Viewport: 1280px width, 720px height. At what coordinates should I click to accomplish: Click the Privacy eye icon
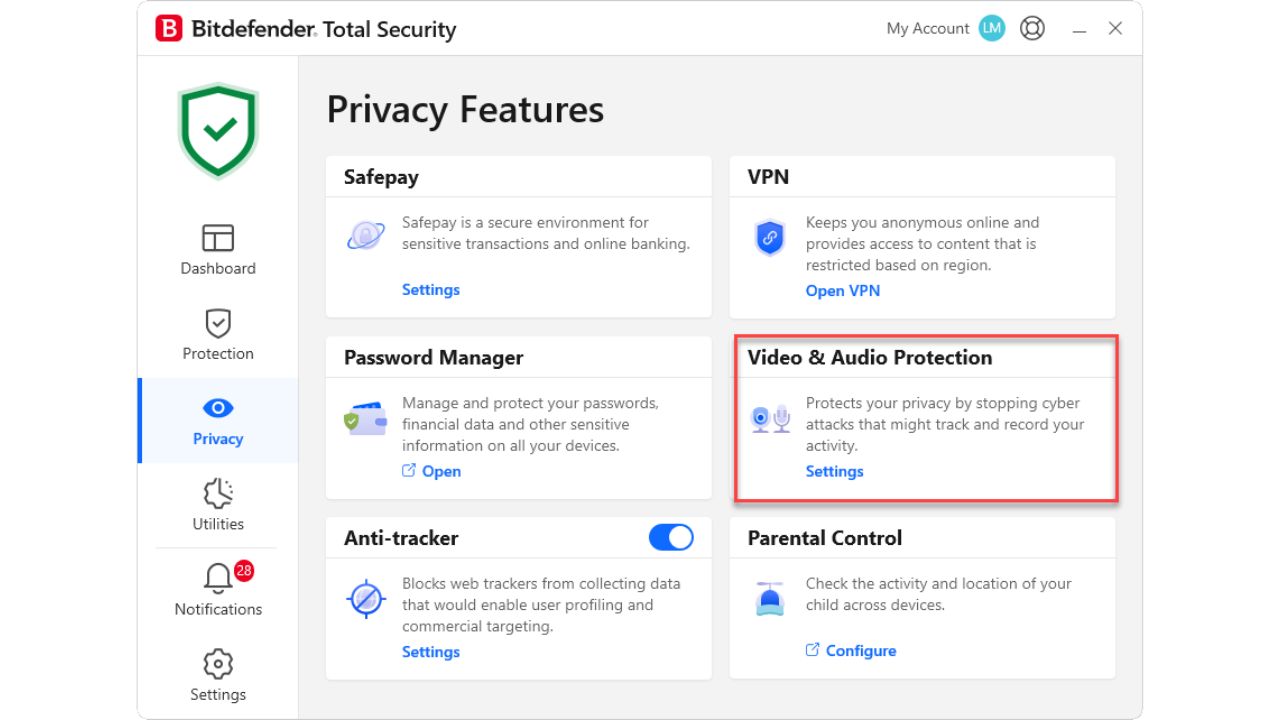point(217,408)
